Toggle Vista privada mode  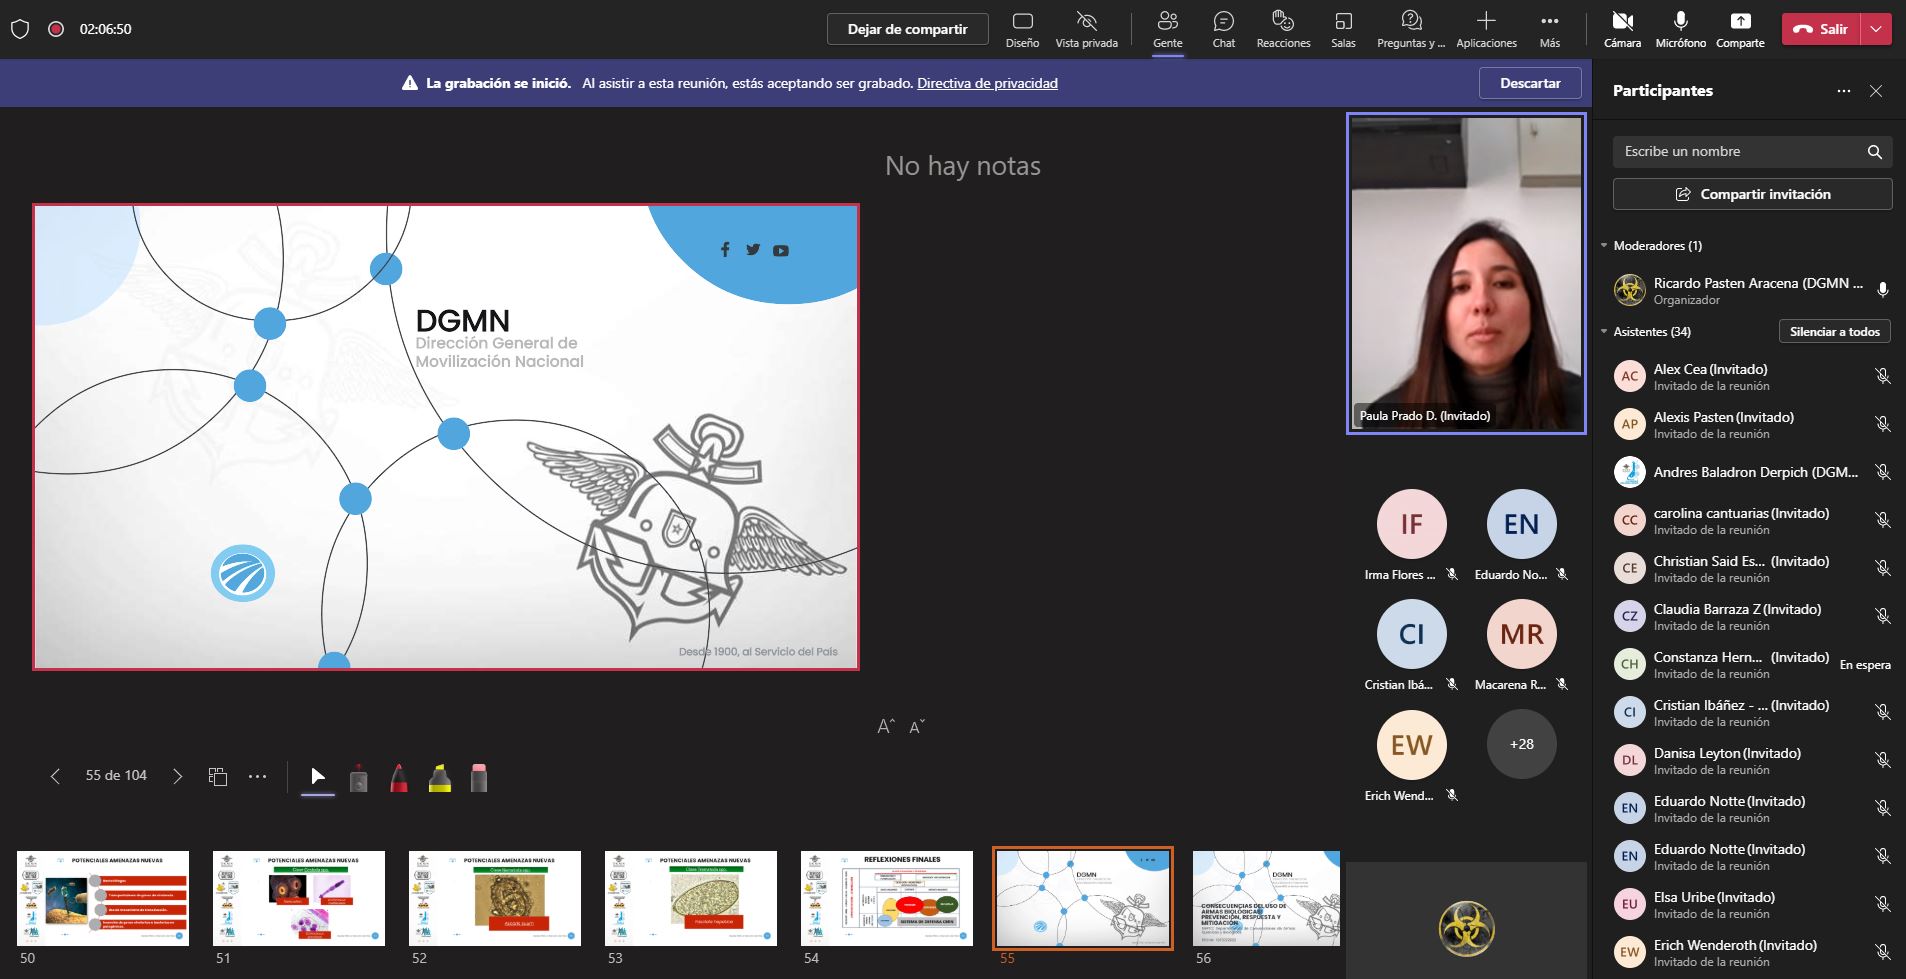[x=1086, y=29]
